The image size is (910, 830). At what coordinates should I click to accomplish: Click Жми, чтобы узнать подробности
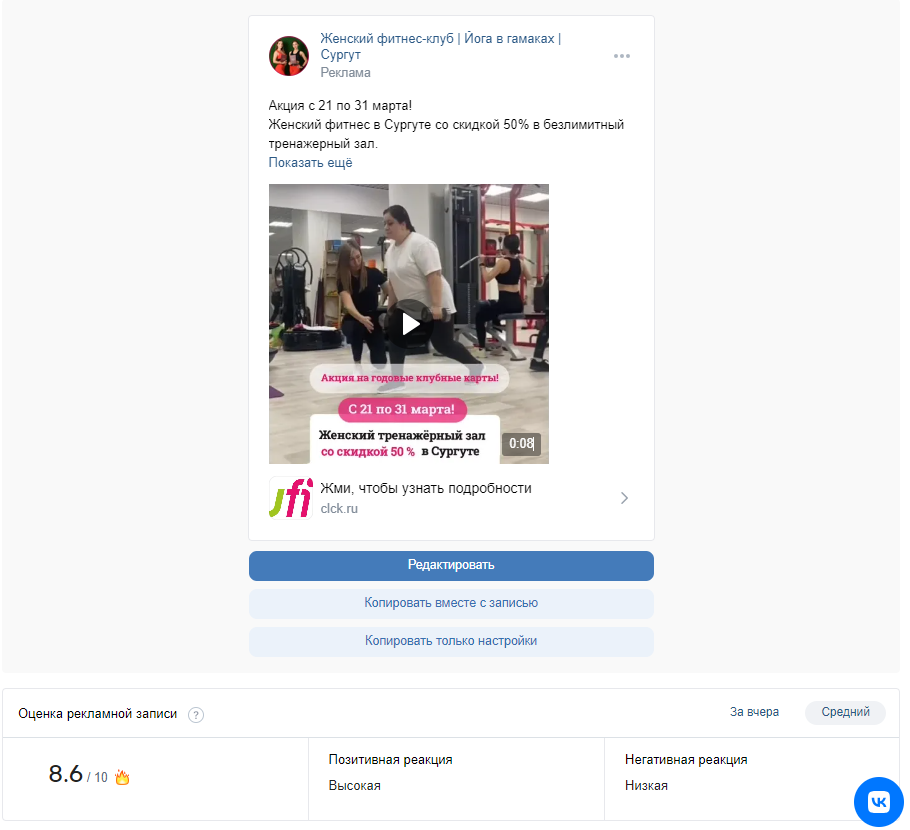pyautogui.click(x=425, y=488)
